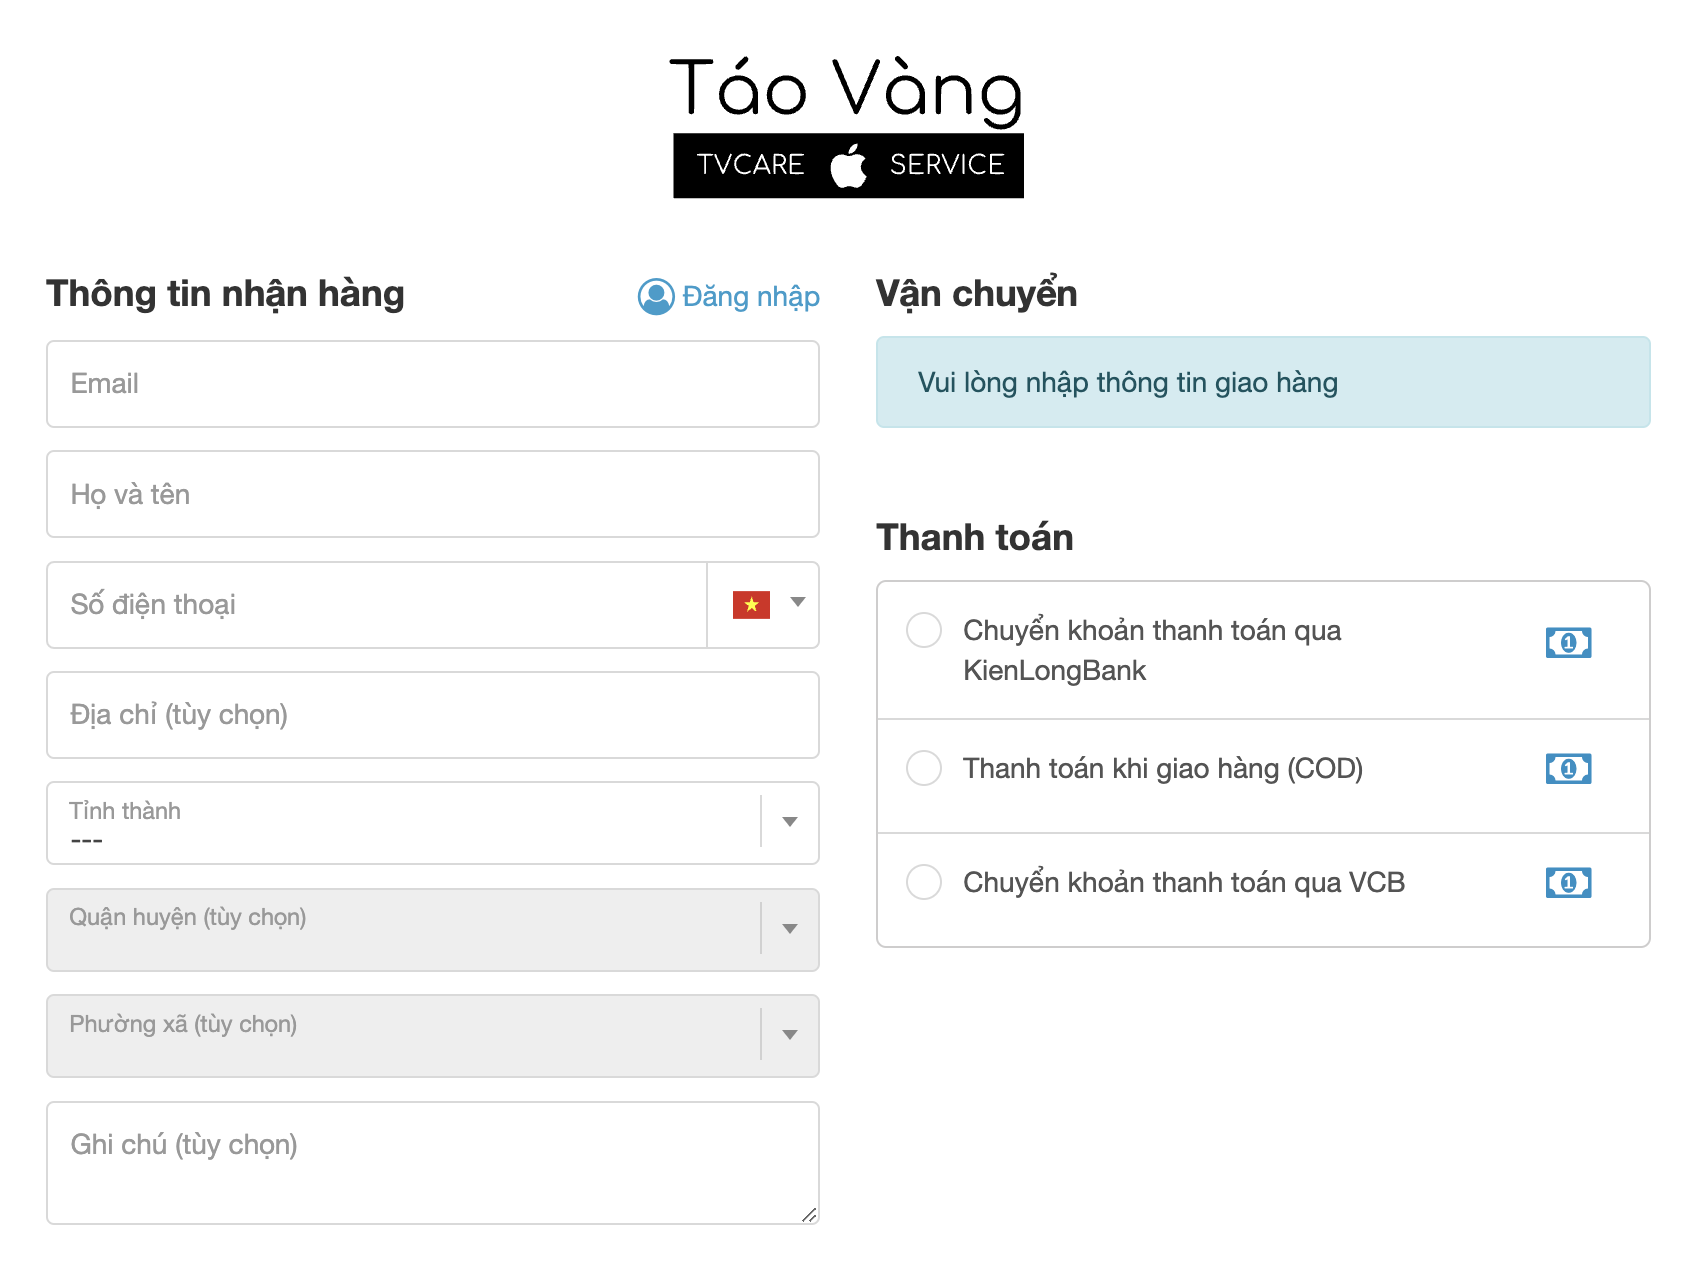The height and width of the screenshot is (1280, 1684).
Task: Click the notes textarea resize handle
Action: click(809, 1215)
